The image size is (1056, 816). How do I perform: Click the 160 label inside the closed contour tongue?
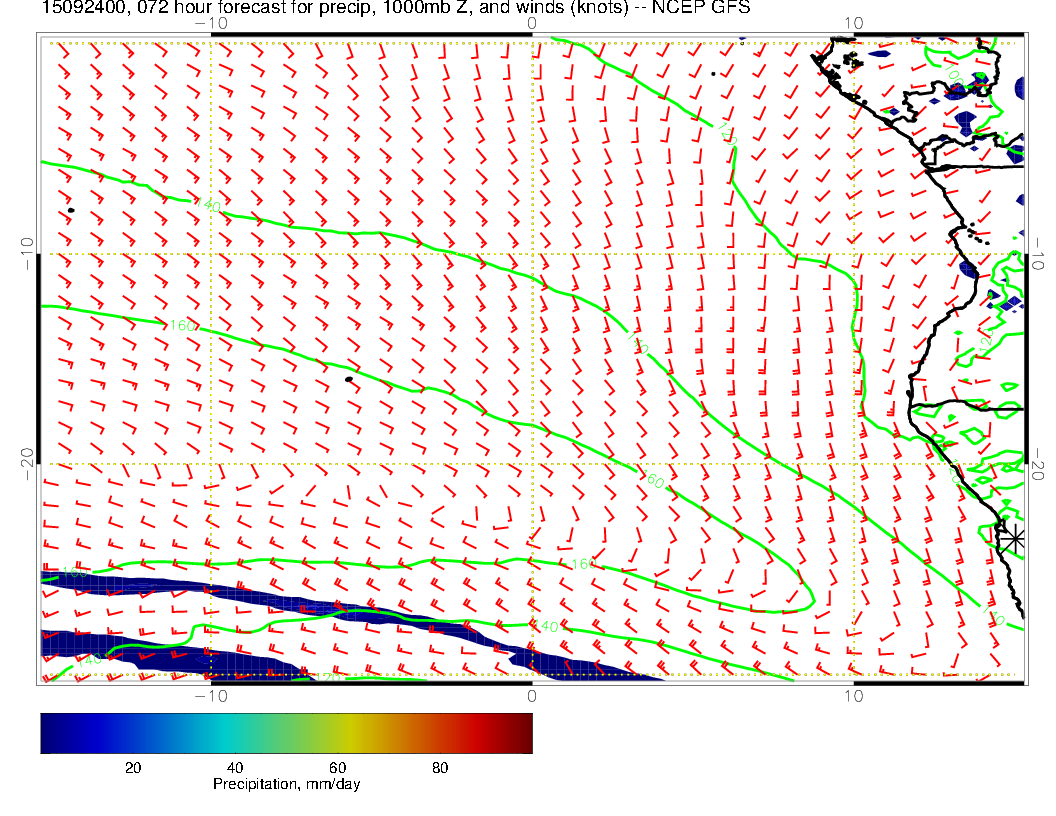click(583, 565)
